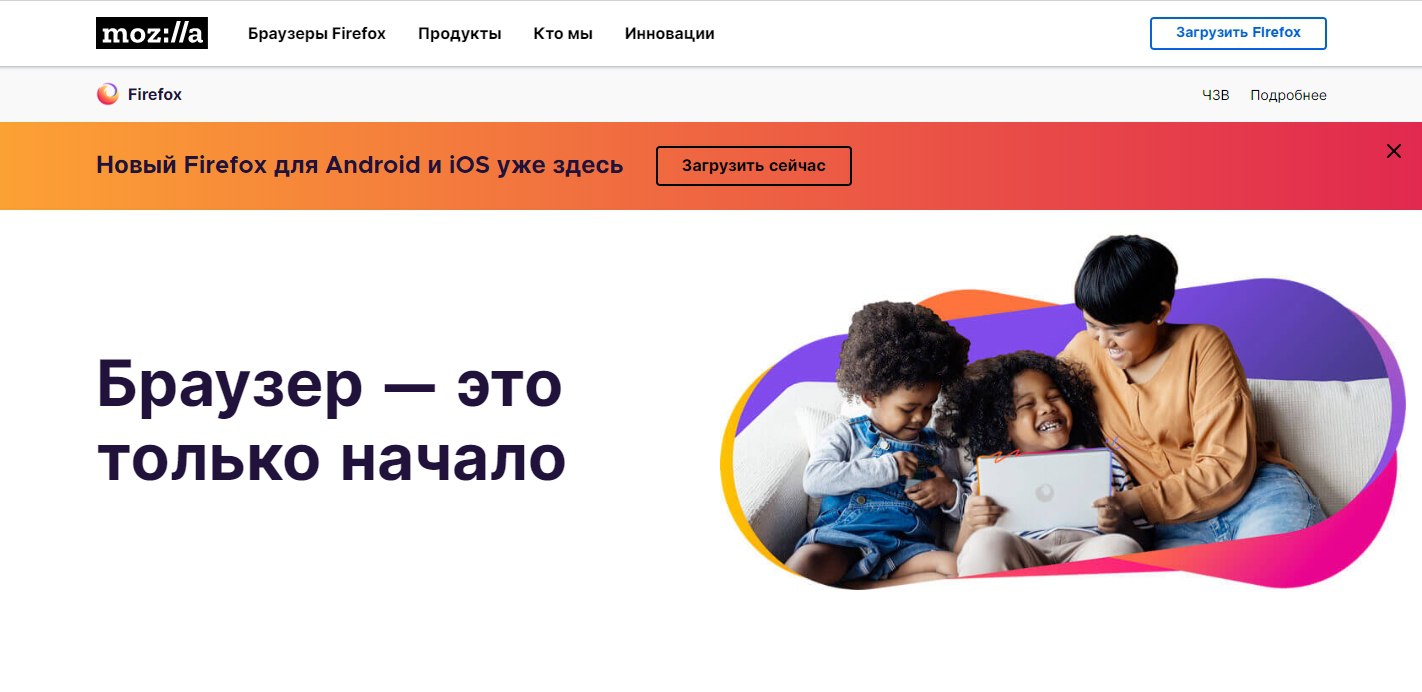Click the Firefox wordmark beside the logo
The height and width of the screenshot is (692, 1422).
pos(155,95)
